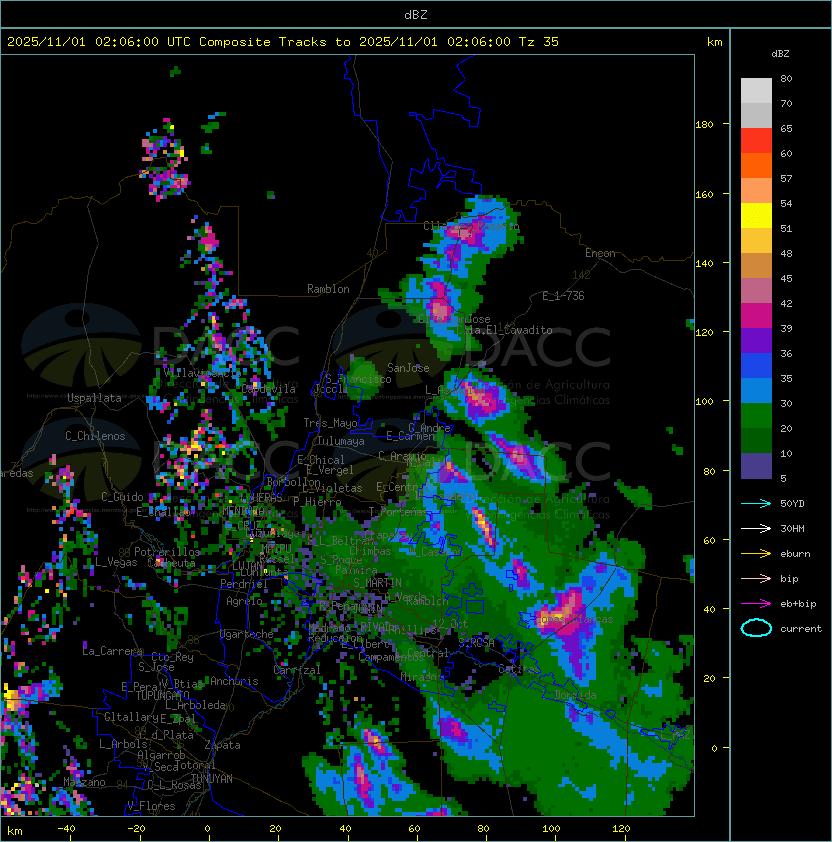Click the dBZ title at top
The height and width of the screenshot is (842, 832).
pyautogui.click(x=416, y=14)
